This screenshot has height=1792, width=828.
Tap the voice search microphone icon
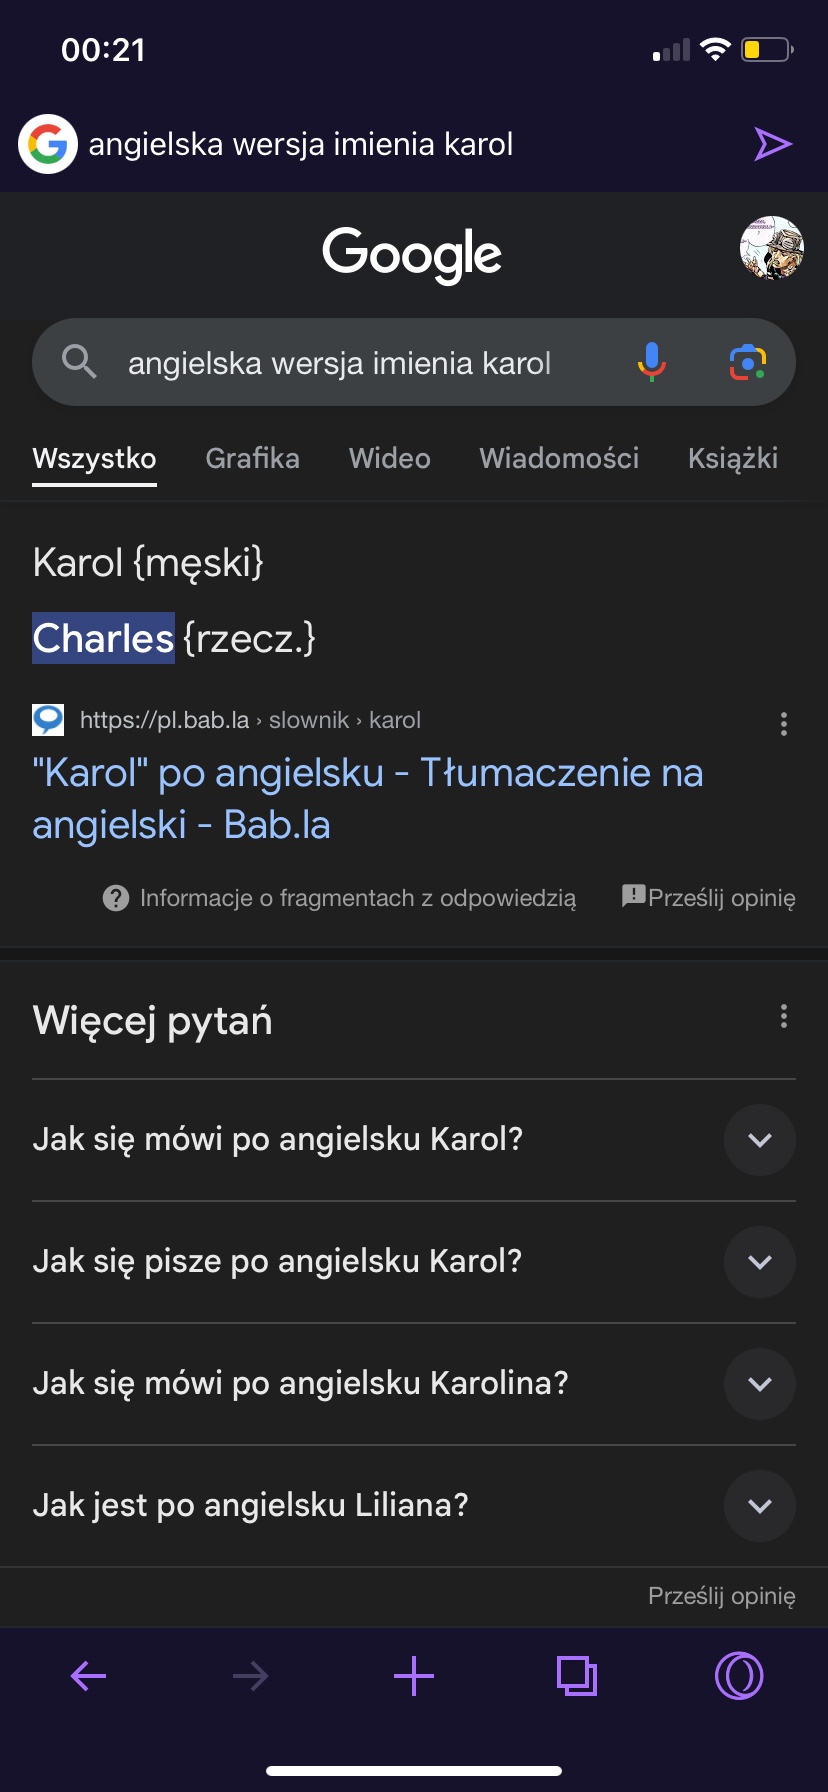[x=651, y=361]
